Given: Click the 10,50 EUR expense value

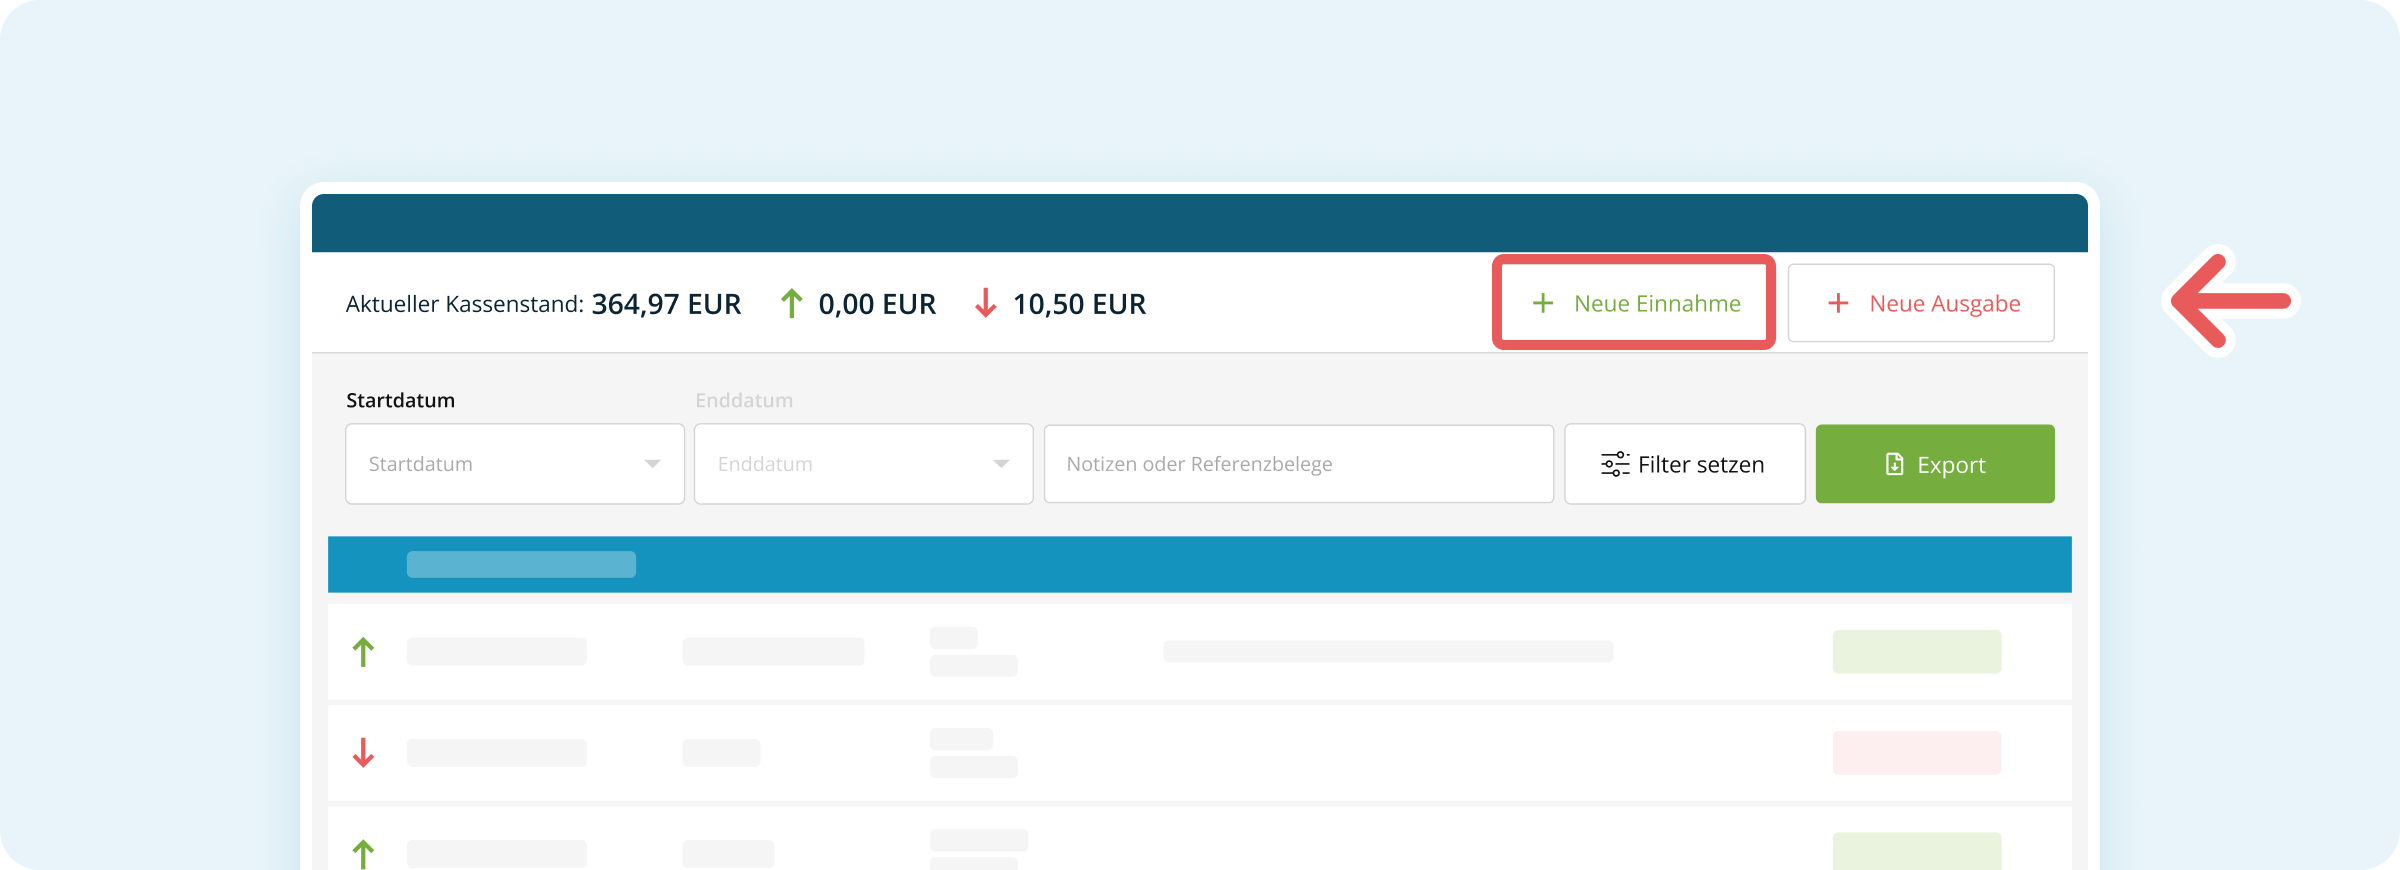Looking at the screenshot, I should [x=1079, y=304].
